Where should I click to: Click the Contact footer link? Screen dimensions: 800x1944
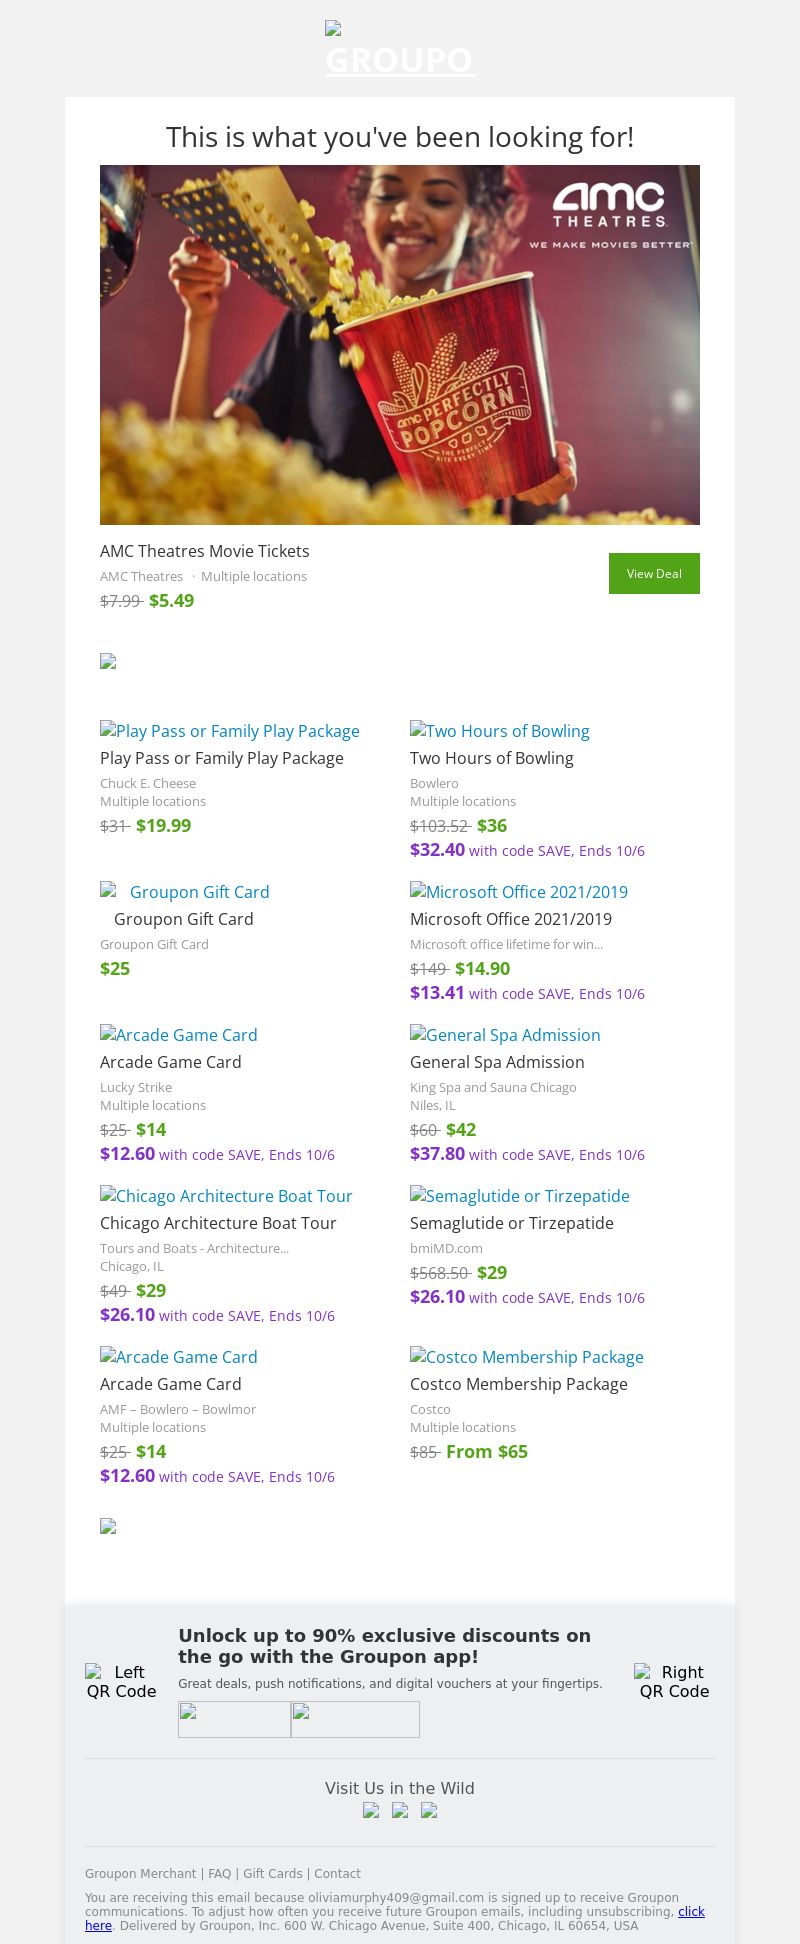pyautogui.click(x=338, y=1874)
